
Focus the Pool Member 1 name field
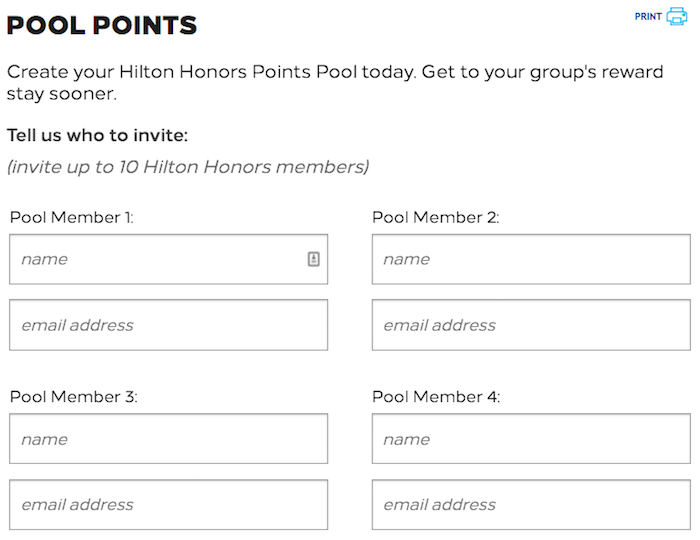click(160, 259)
